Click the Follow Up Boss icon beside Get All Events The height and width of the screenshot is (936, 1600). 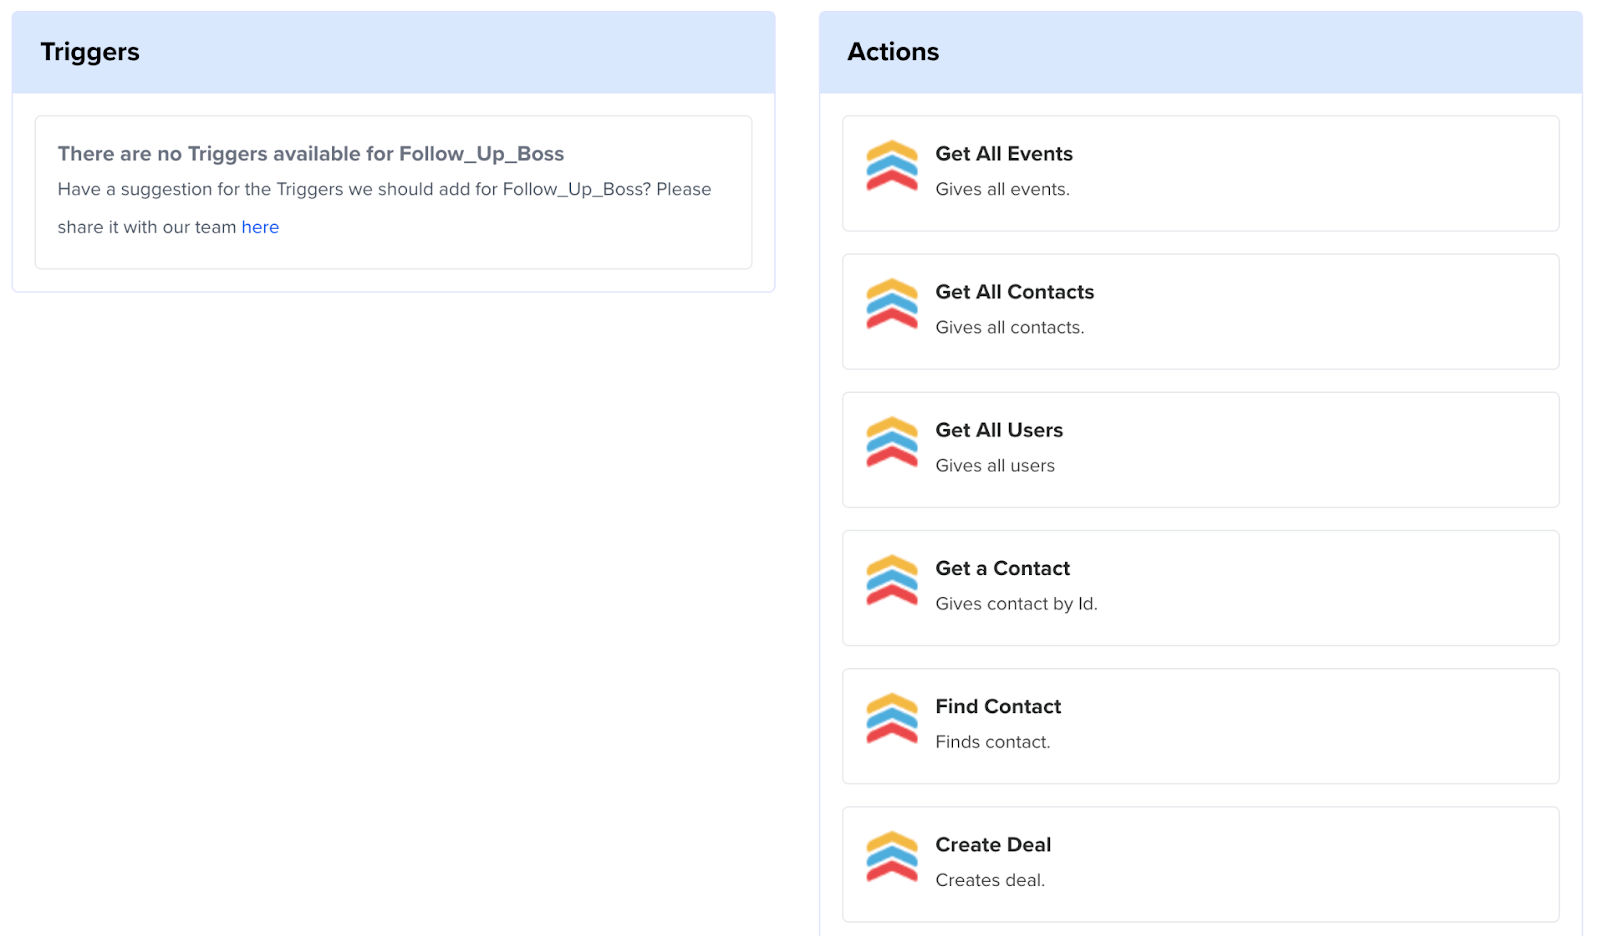click(x=891, y=166)
